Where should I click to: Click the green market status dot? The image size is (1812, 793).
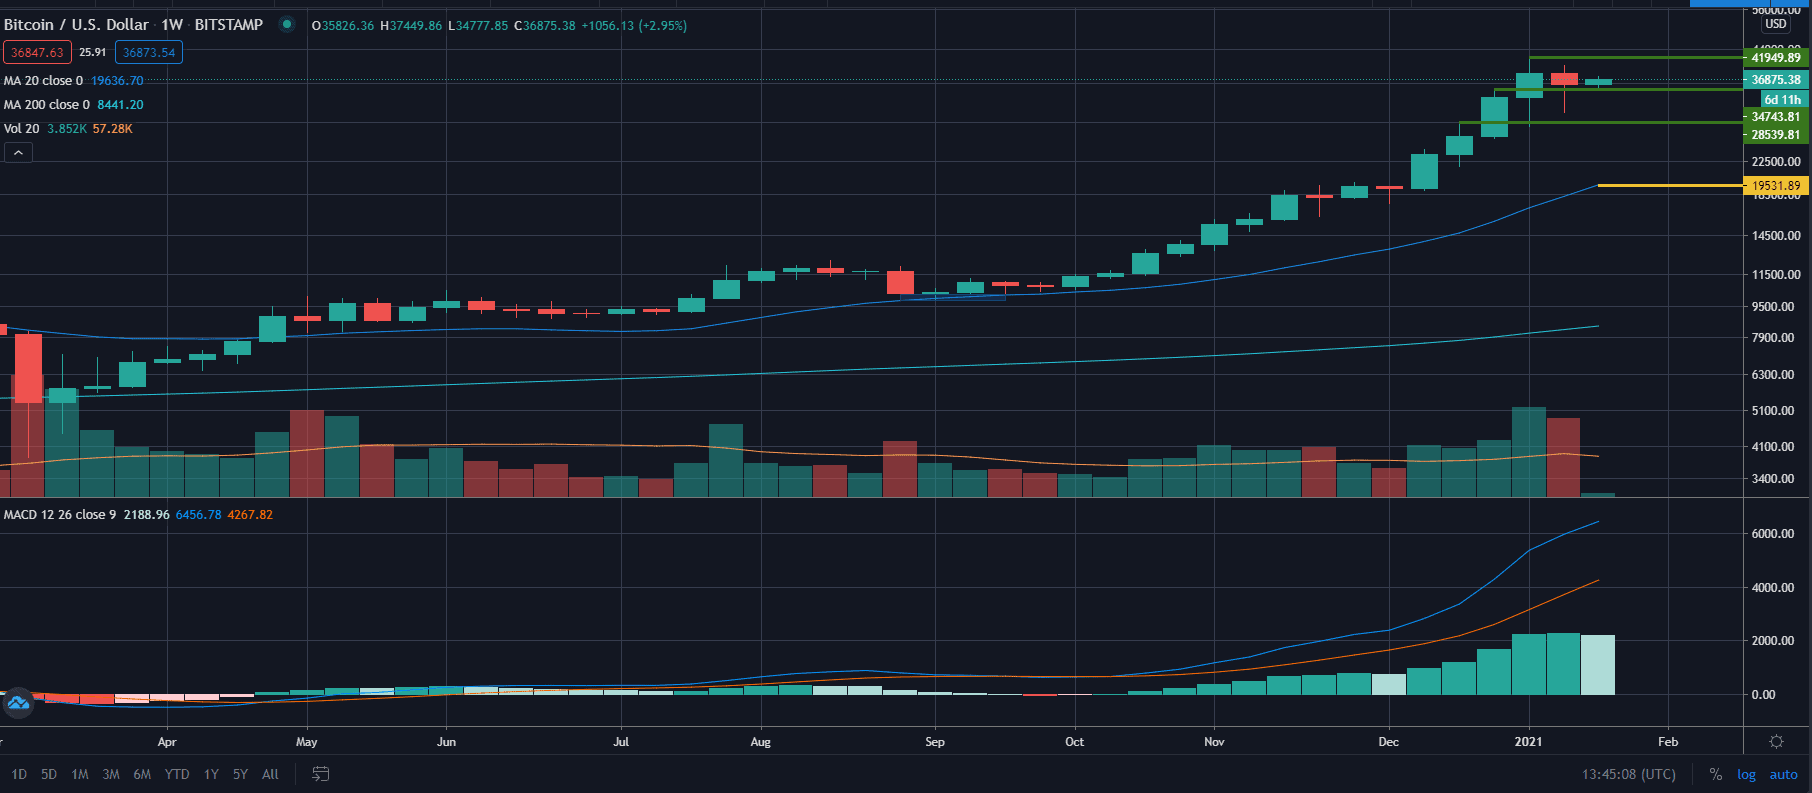[287, 25]
